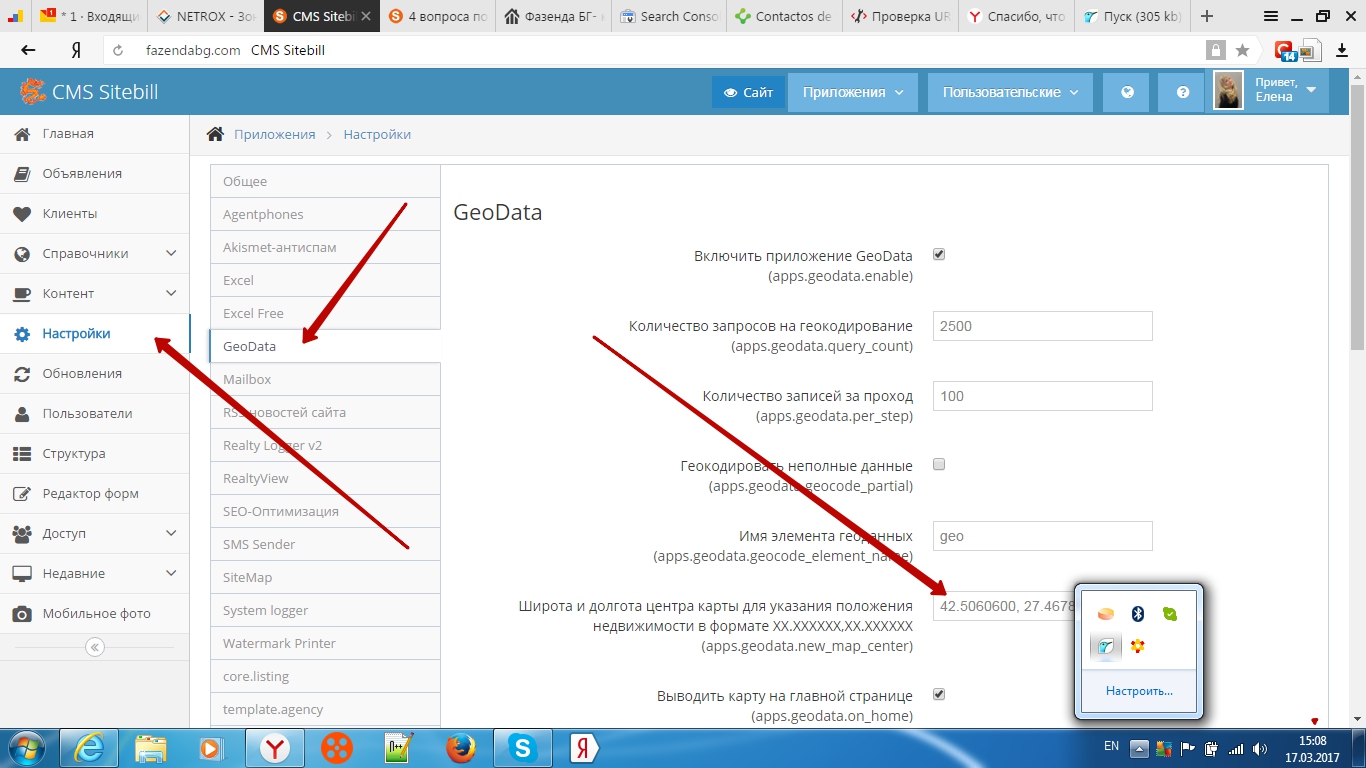Click the home icon in breadcrumb

[214, 134]
